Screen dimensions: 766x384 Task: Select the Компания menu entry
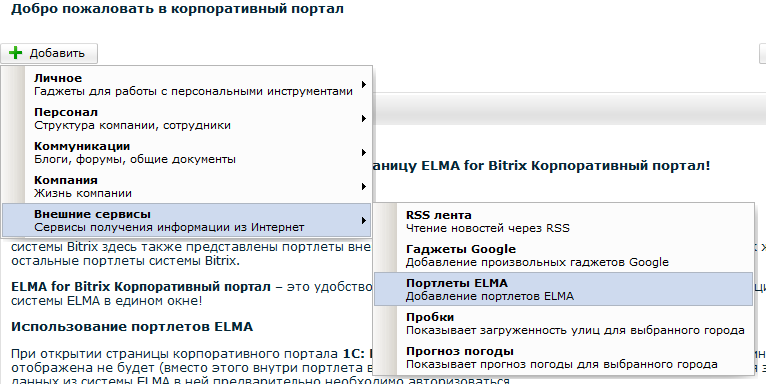point(187,186)
